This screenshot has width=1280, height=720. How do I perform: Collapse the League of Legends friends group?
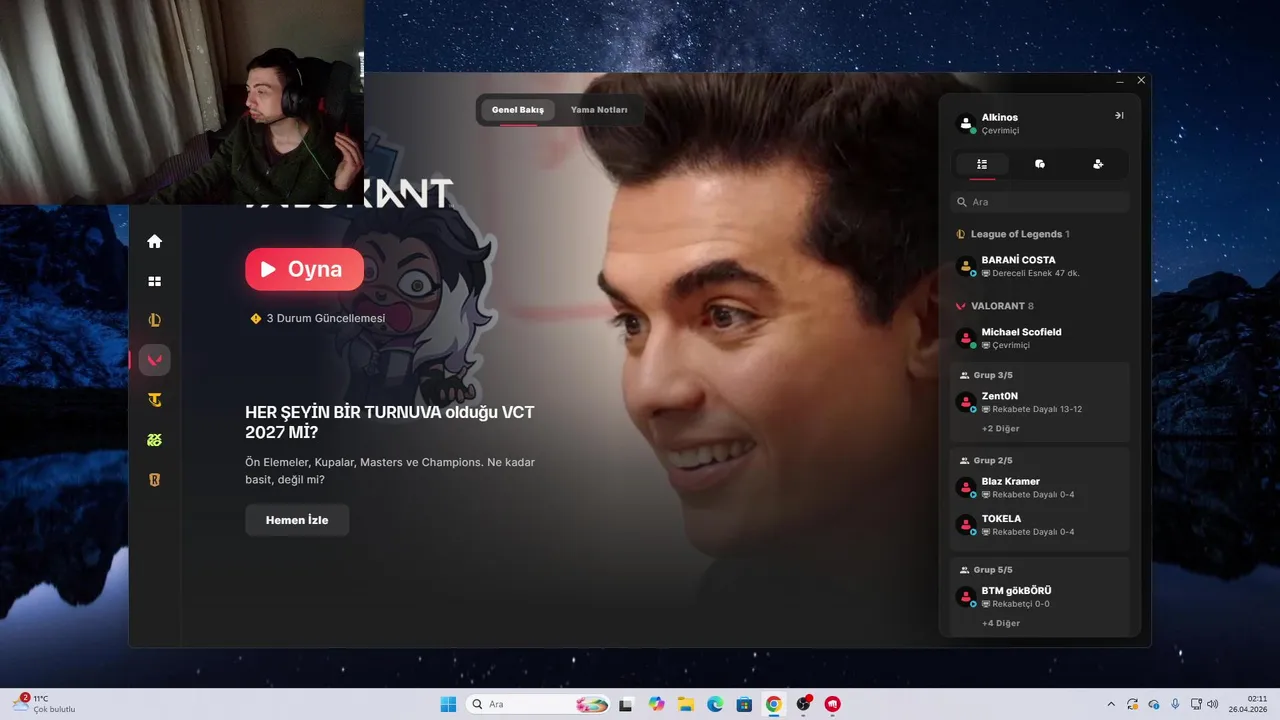pos(1012,234)
